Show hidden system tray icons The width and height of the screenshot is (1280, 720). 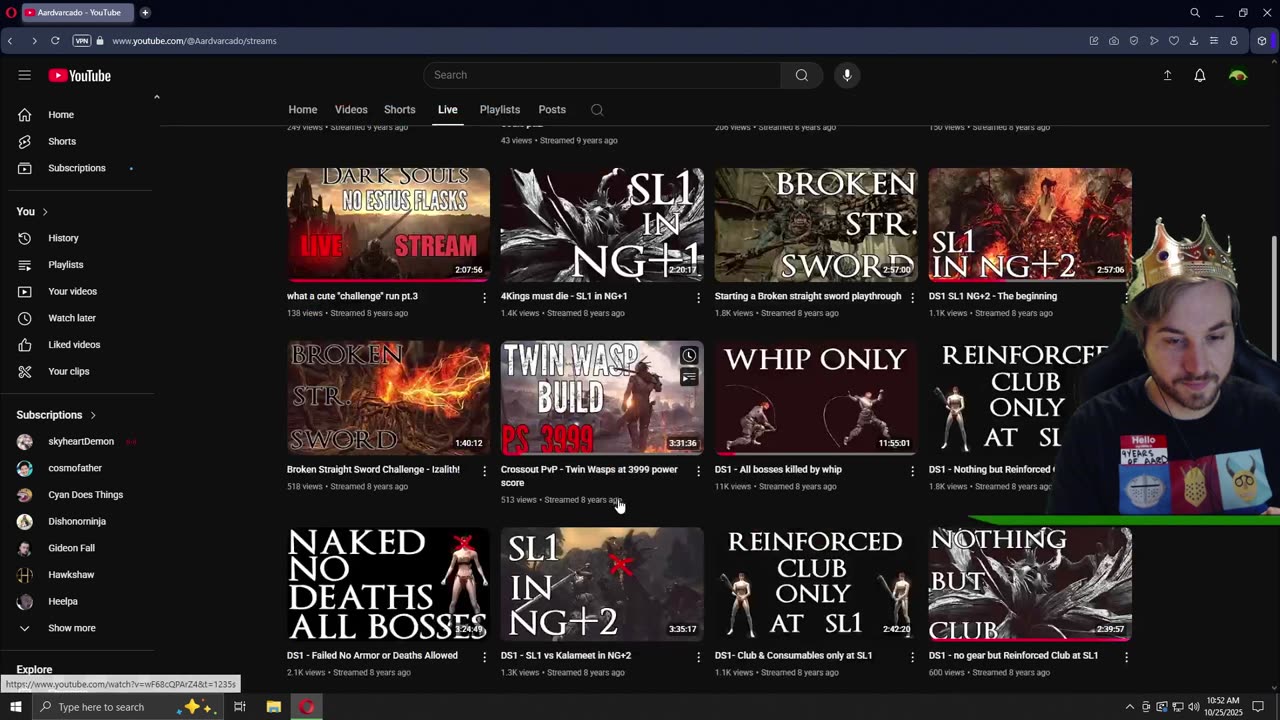pos(1130,707)
